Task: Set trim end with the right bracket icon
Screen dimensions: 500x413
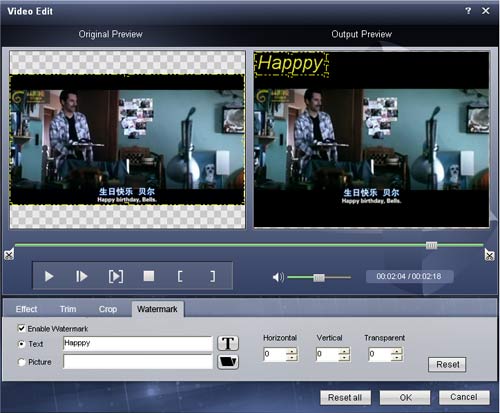Action: [212, 276]
